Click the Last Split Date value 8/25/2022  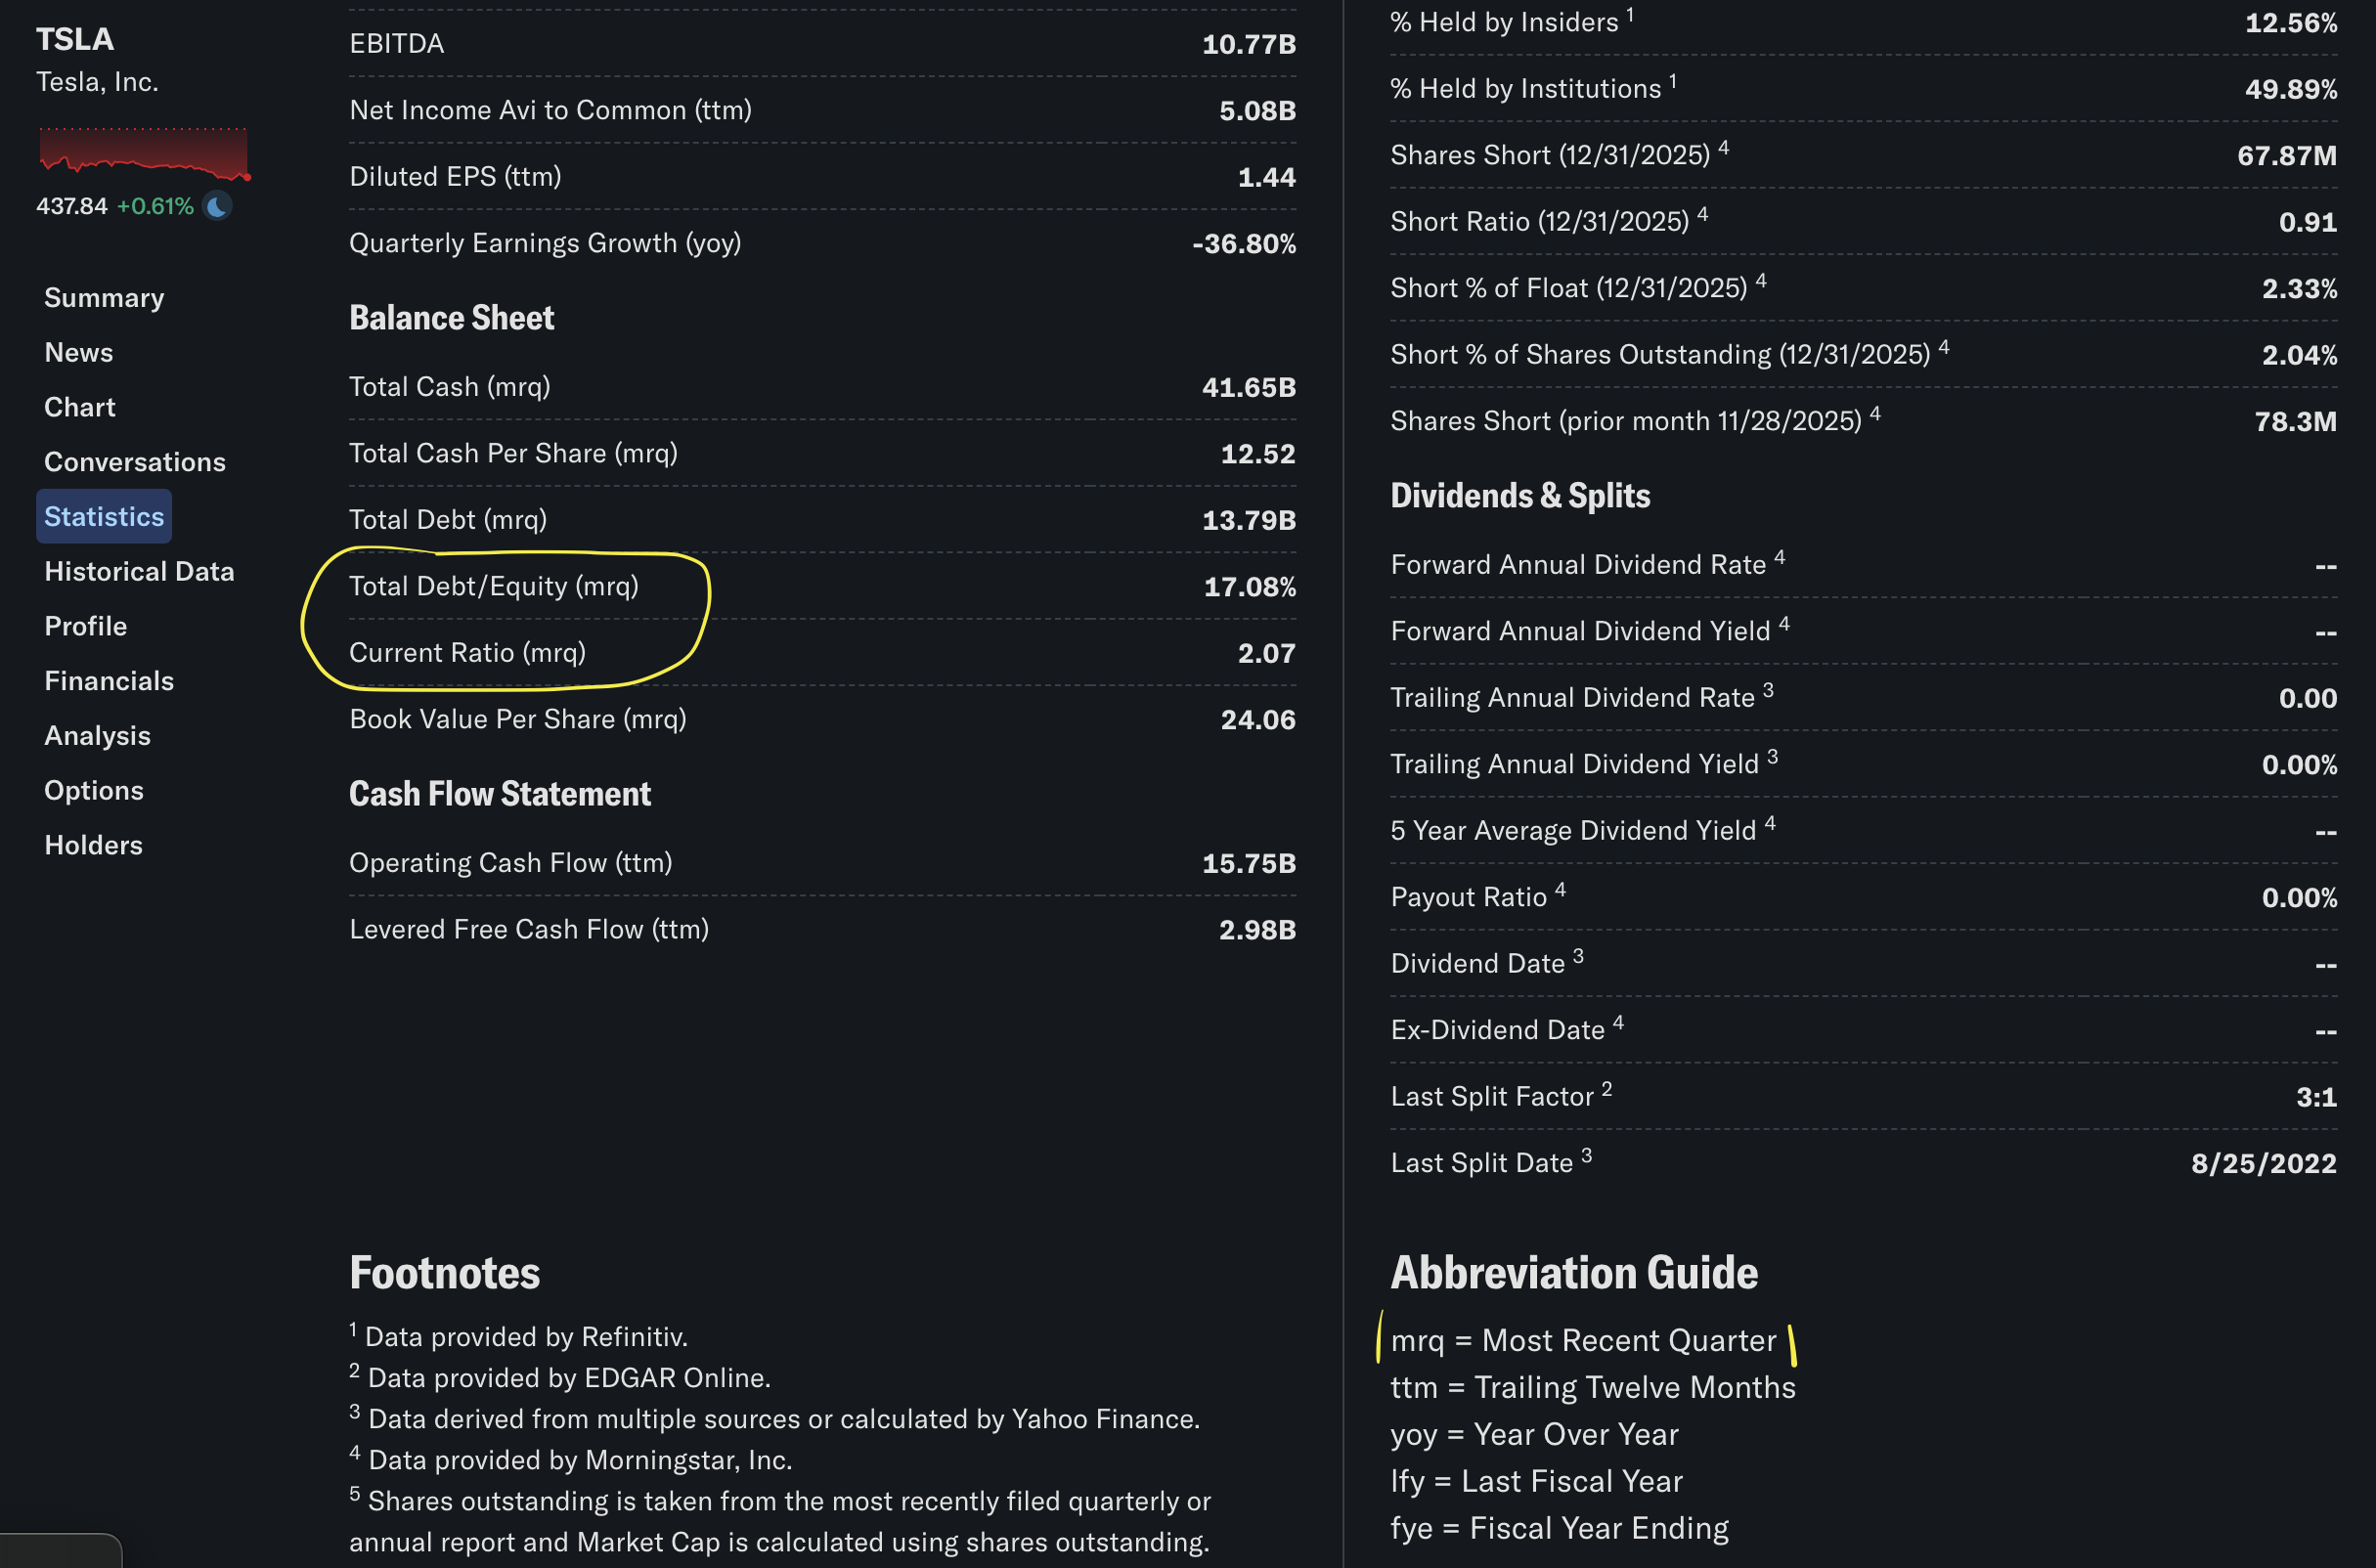pos(2263,1163)
